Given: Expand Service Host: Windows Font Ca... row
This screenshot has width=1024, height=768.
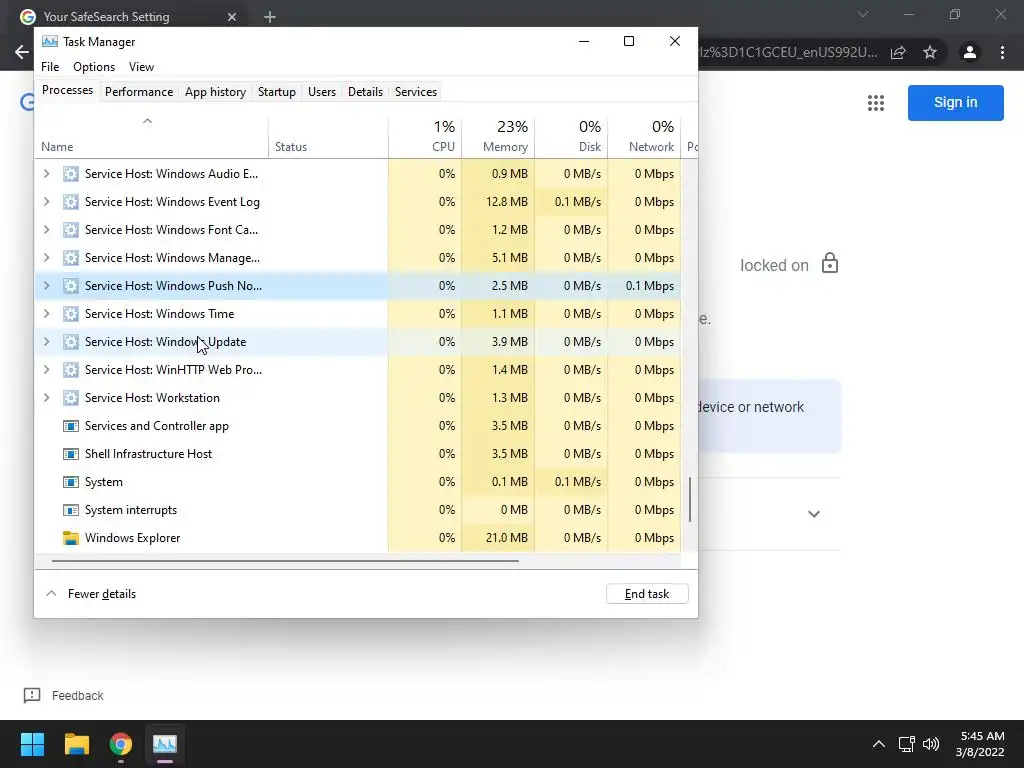Looking at the screenshot, I should pos(46,230).
